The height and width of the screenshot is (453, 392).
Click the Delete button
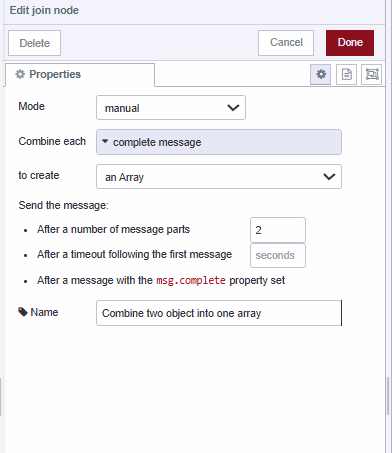pyautogui.click(x=34, y=43)
